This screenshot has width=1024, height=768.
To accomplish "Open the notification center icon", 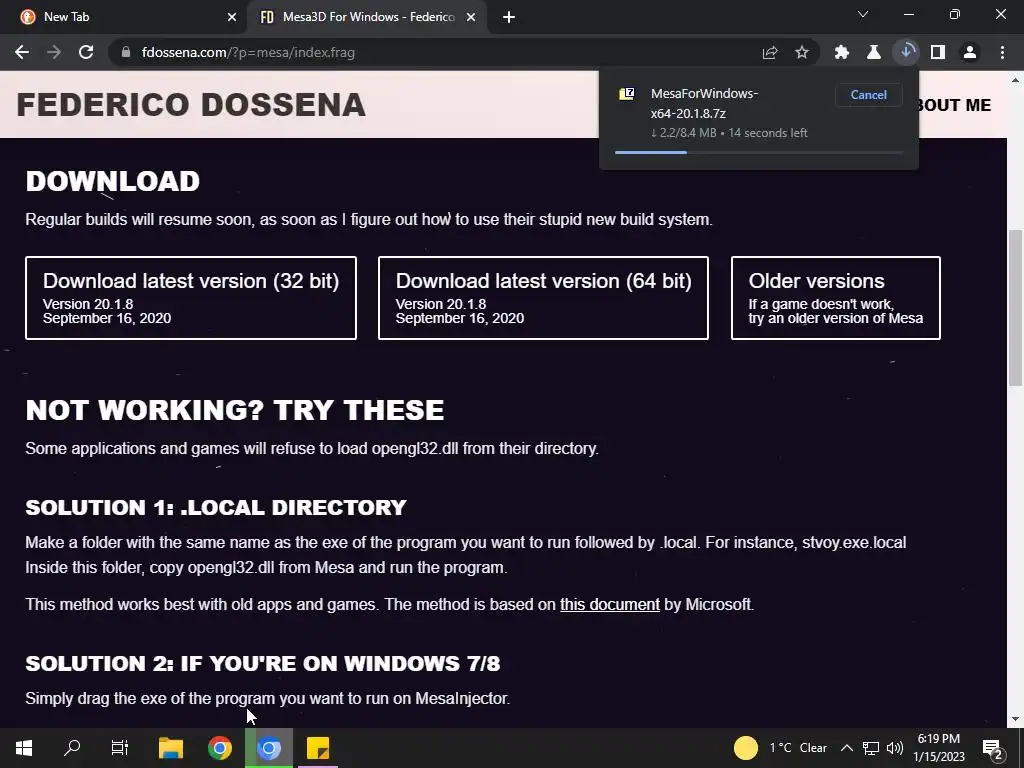I will click(993, 748).
